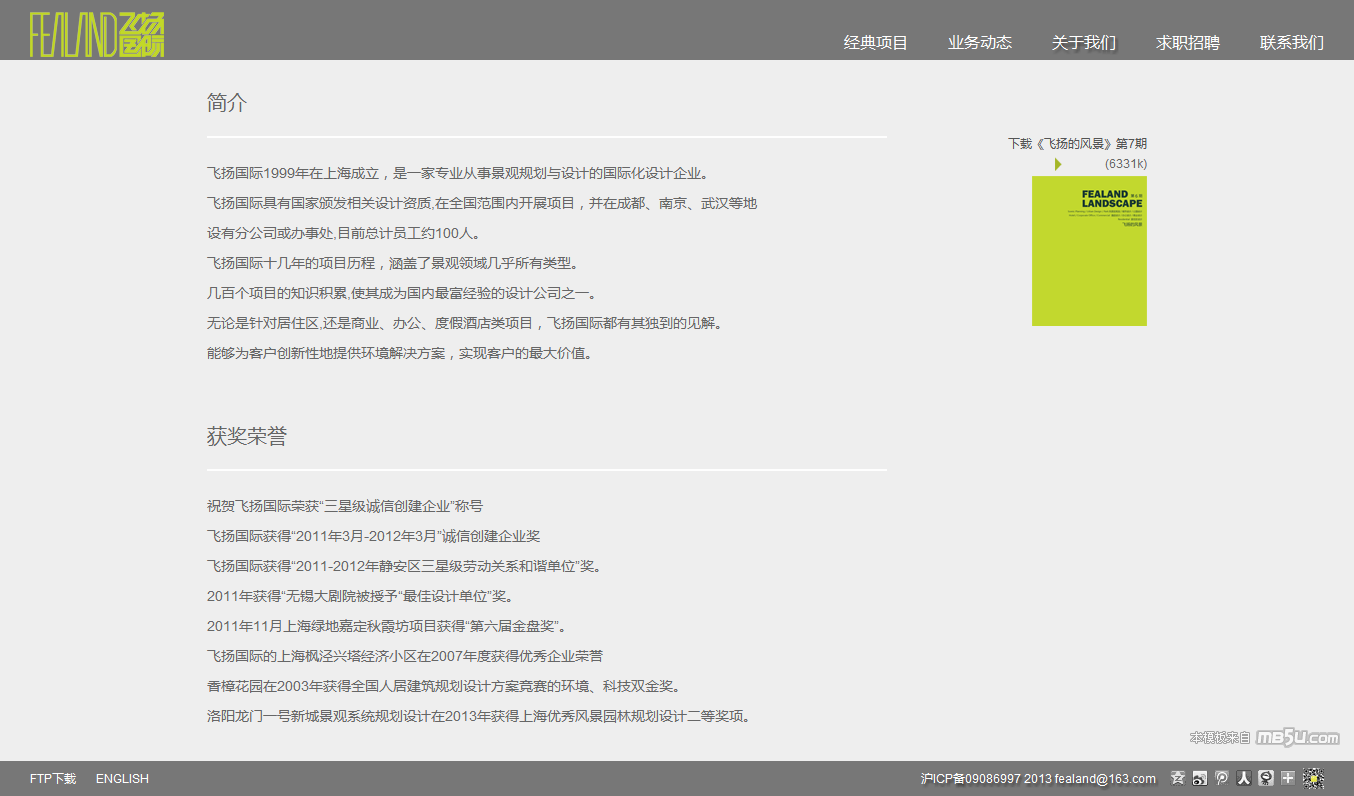Go to 关于我们 page
Image resolution: width=1354 pixels, height=796 pixels.
[x=1083, y=43]
